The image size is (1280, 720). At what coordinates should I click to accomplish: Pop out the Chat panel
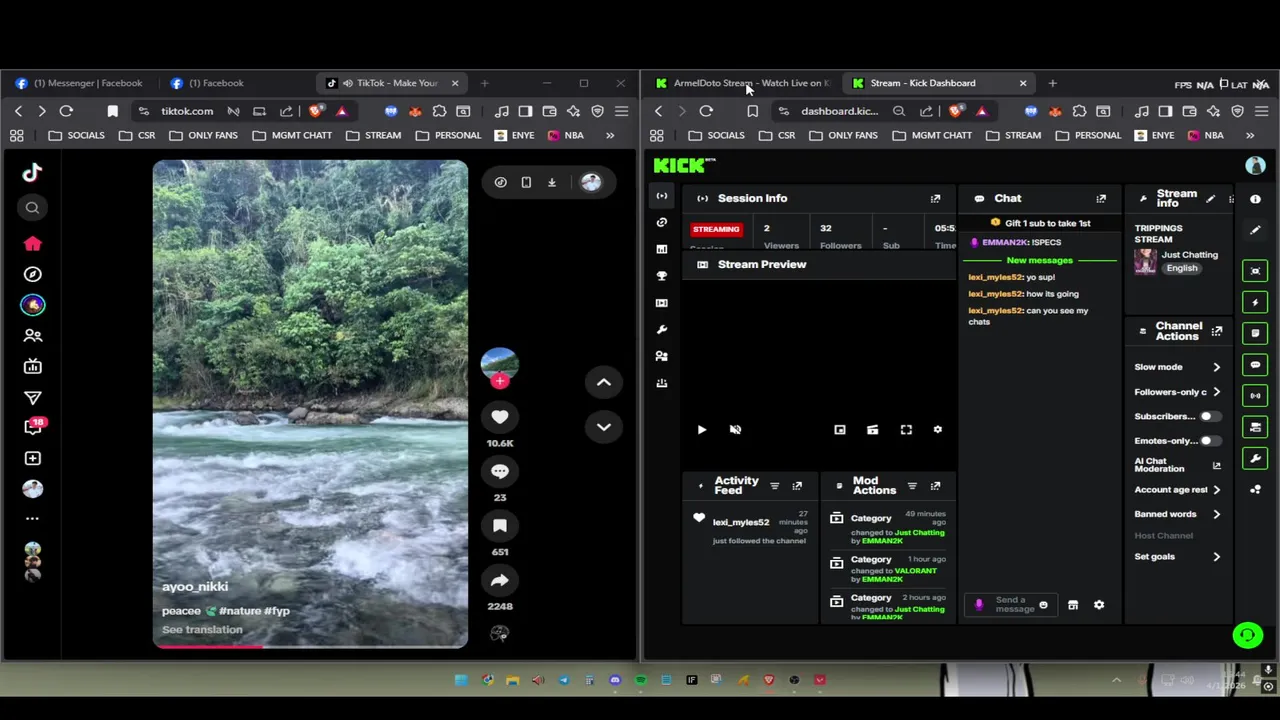click(x=1101, y=199)
